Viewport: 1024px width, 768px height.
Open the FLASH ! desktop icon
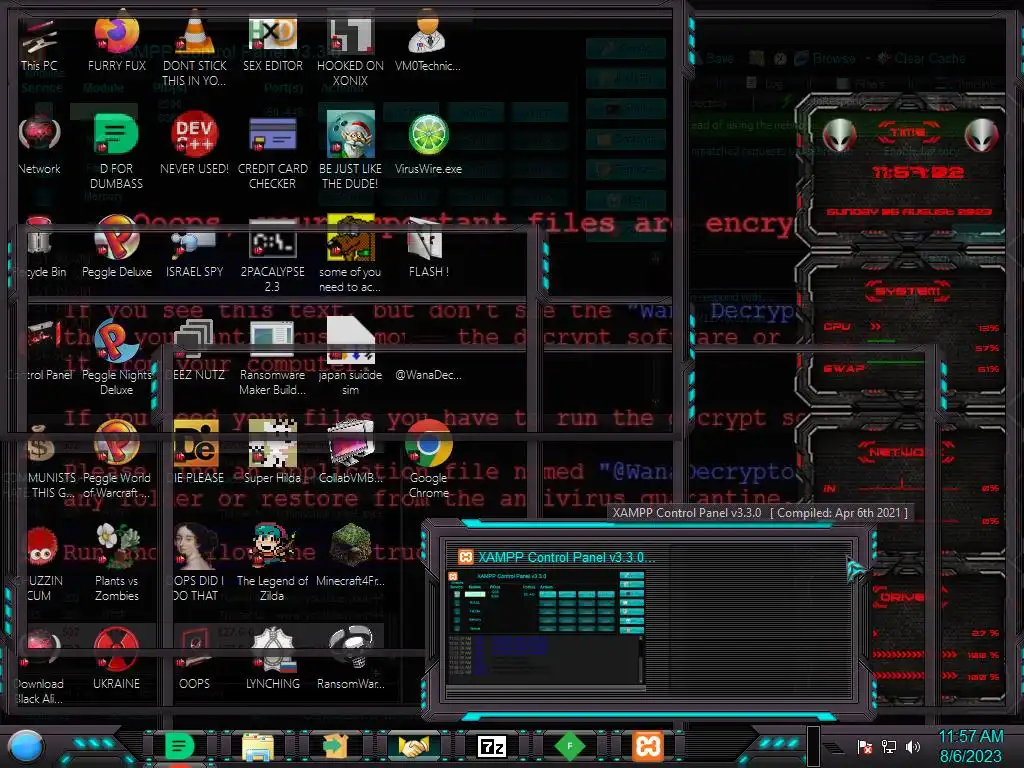pos(428,248)
